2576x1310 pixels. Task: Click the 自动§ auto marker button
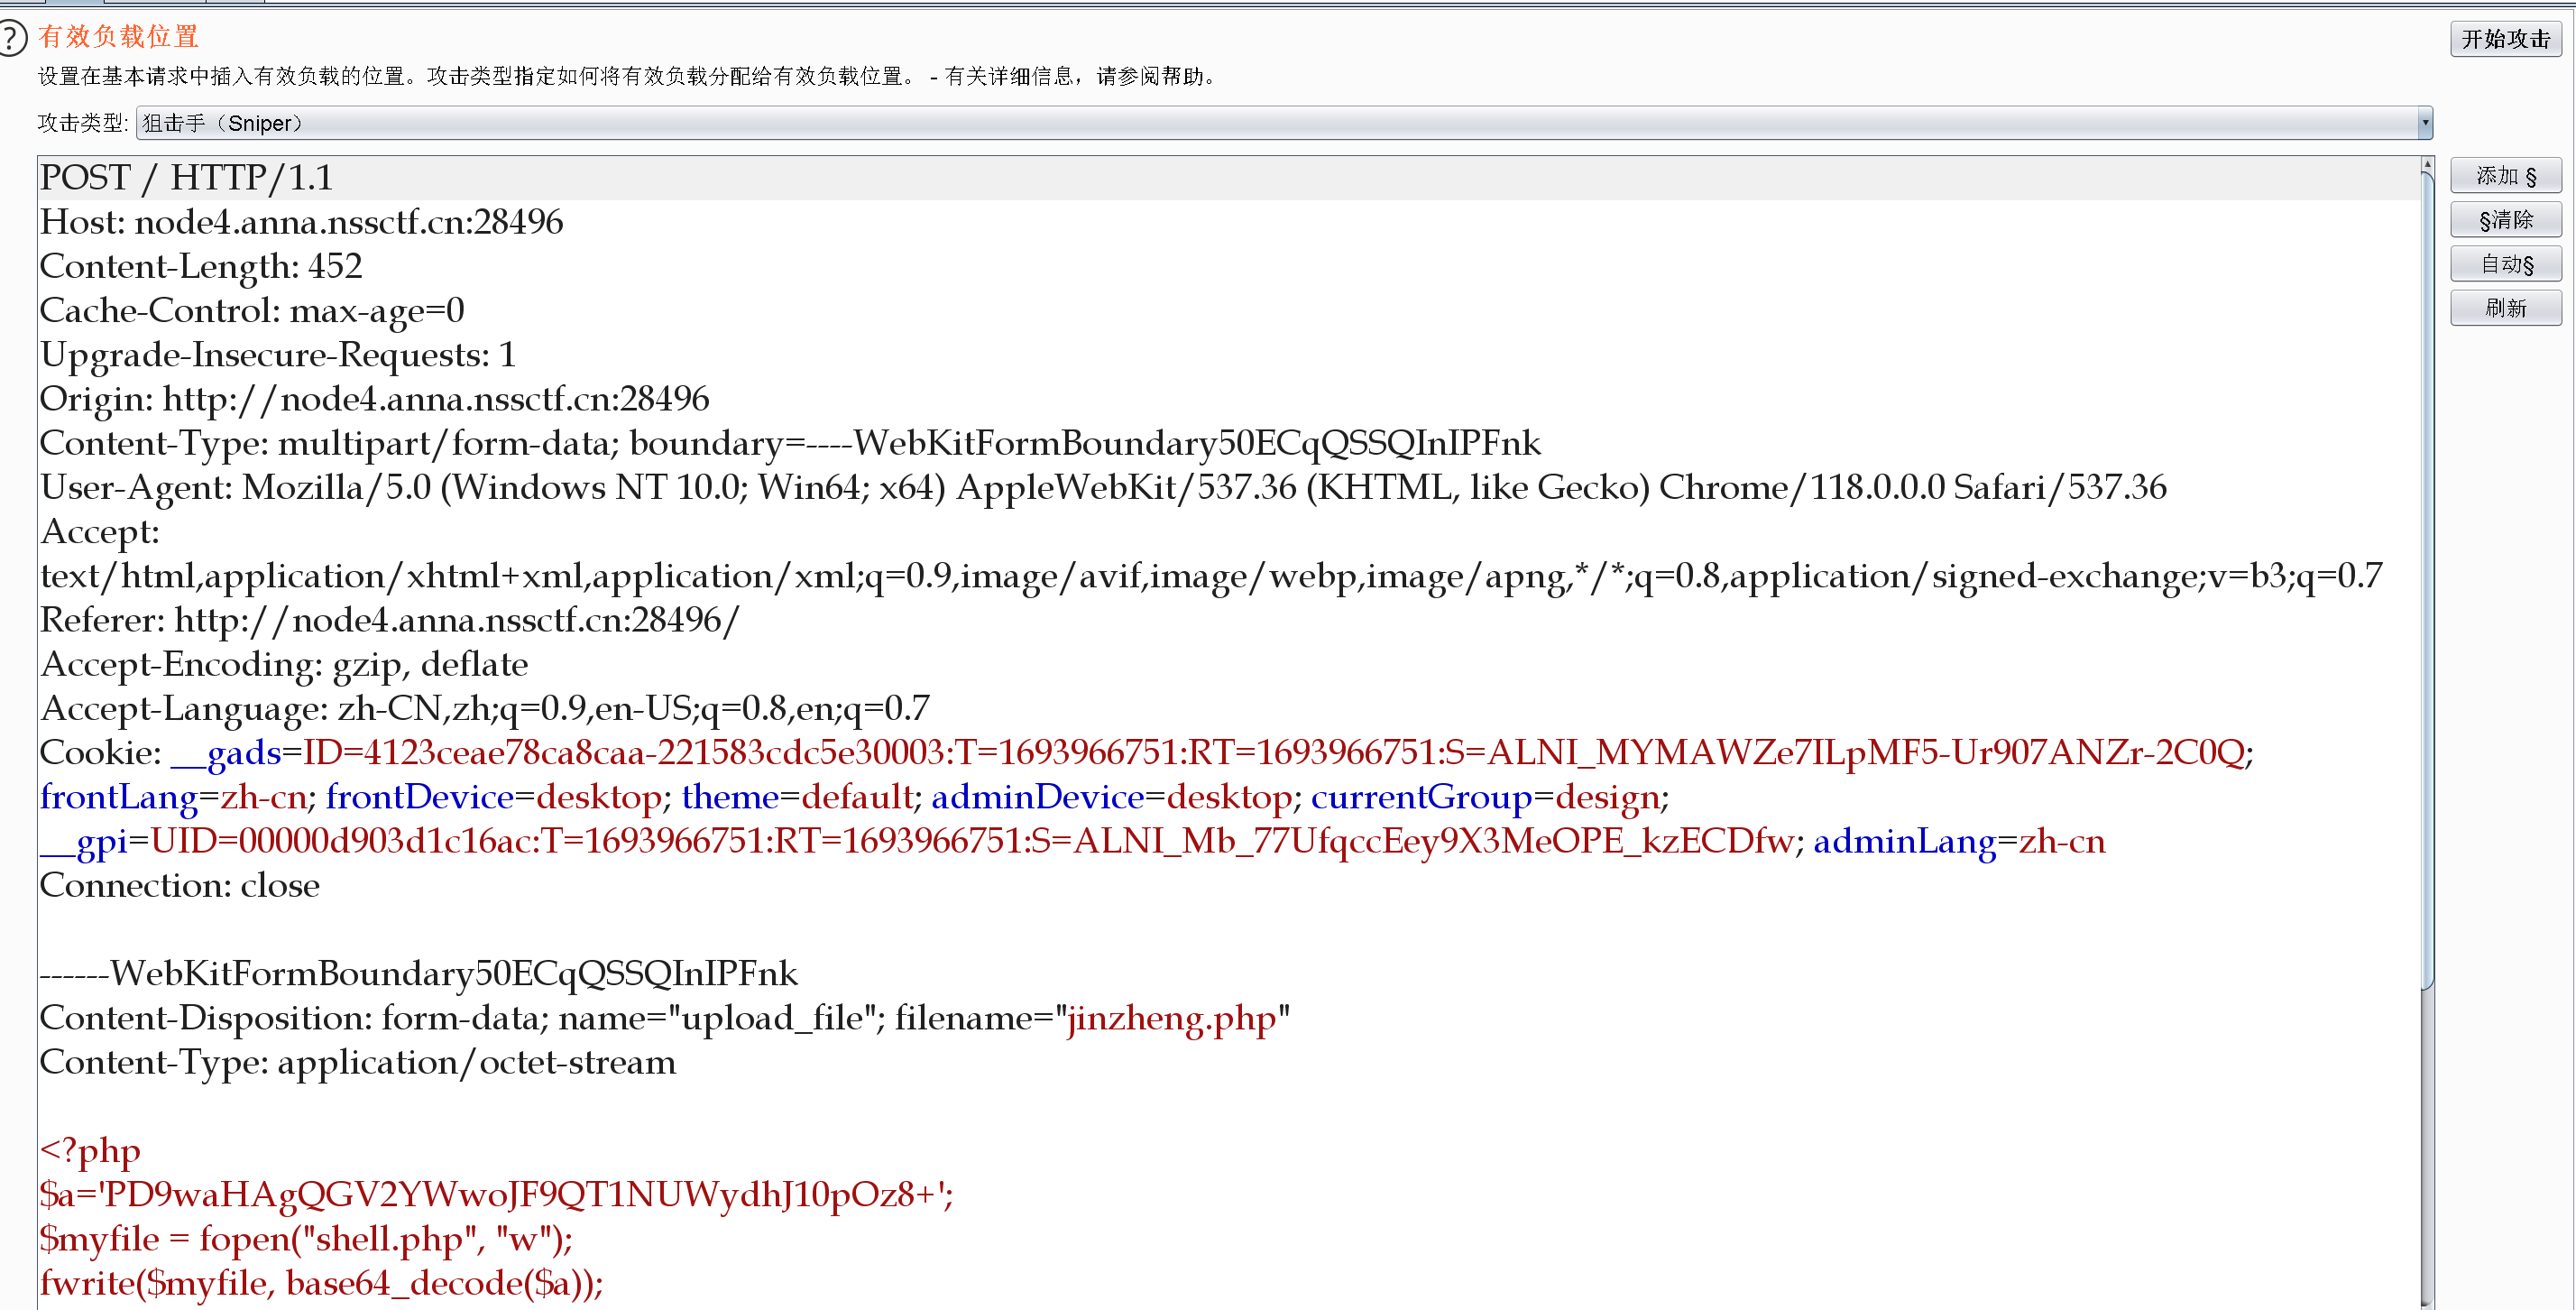pos(2505,264)
